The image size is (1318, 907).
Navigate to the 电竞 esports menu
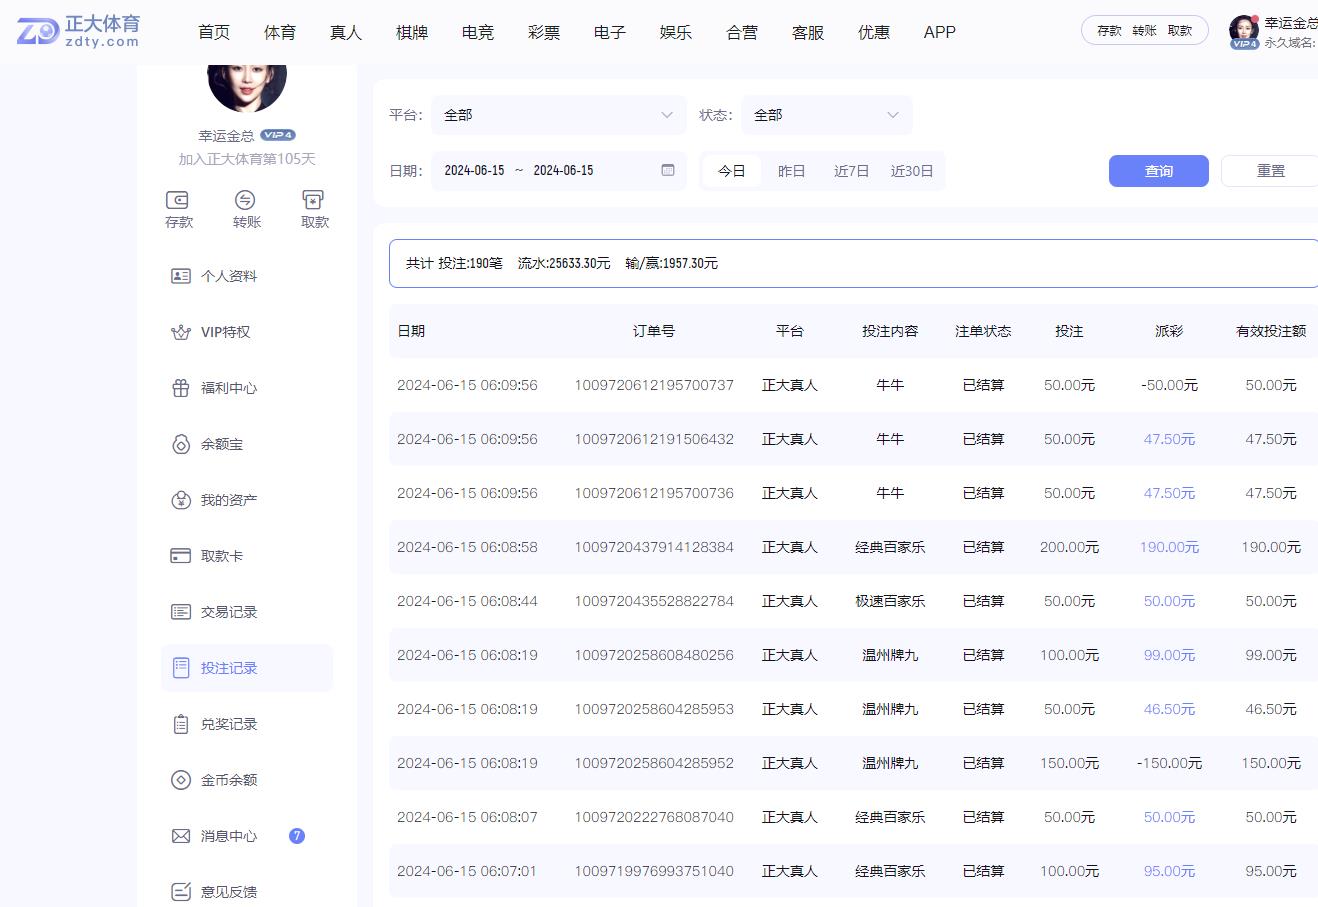tap(477, 32)
